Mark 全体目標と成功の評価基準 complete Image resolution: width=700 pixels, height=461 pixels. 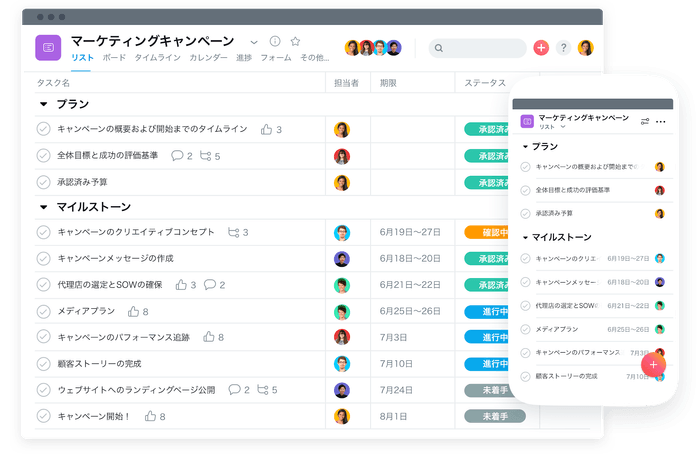tap(43, 156)
